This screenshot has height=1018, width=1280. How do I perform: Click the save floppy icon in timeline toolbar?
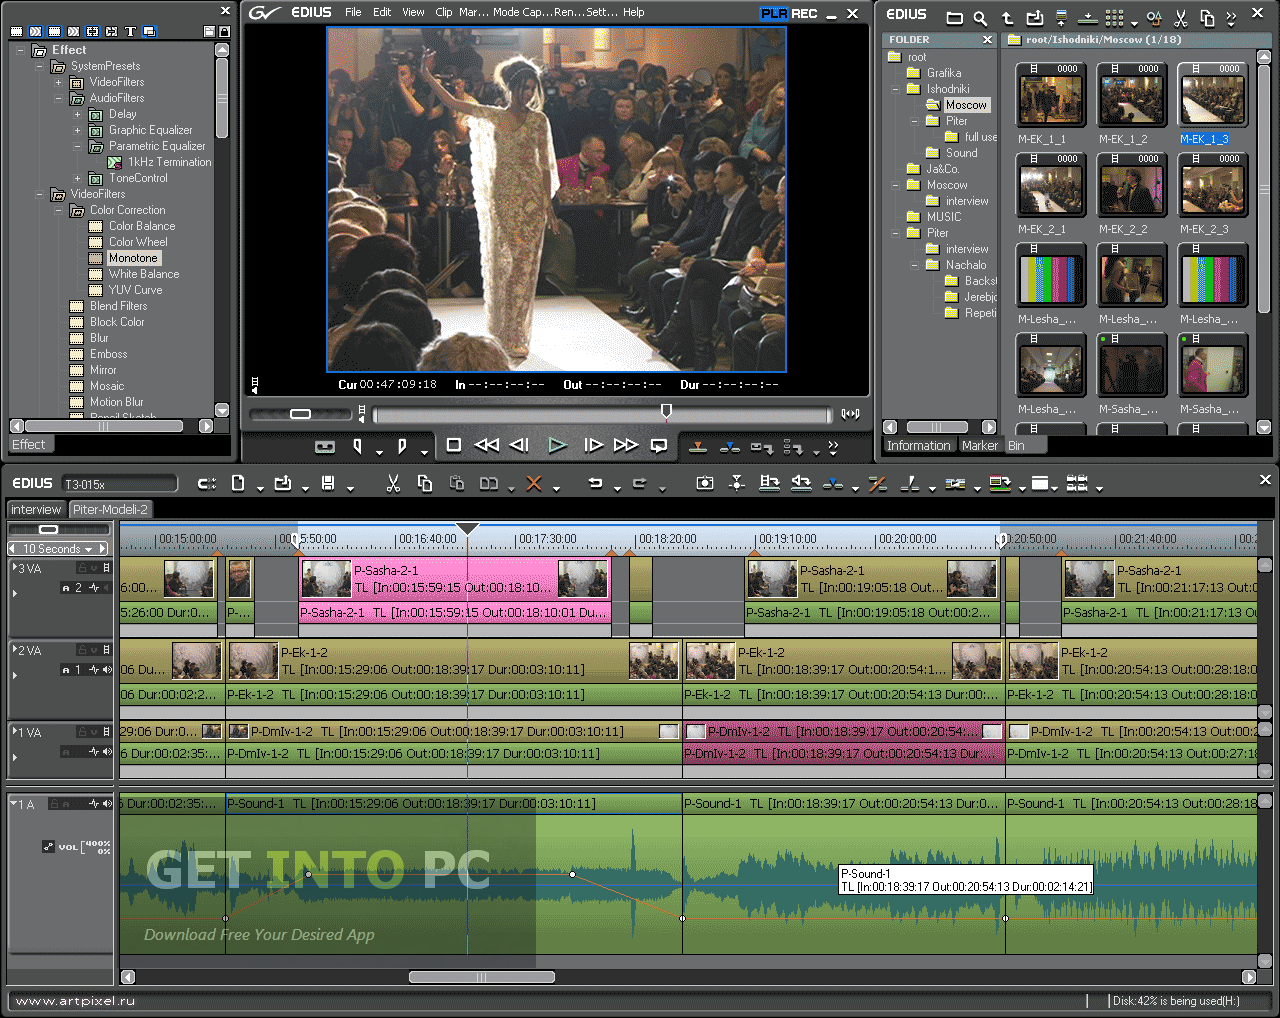pos(328,484)
